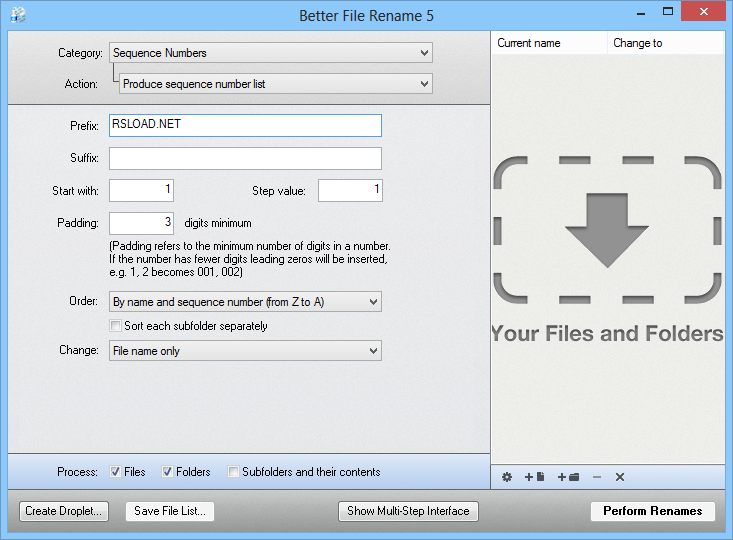Maximize the Better File Rename window
Viewport: 733px width, 540px height.
(668, 12)
